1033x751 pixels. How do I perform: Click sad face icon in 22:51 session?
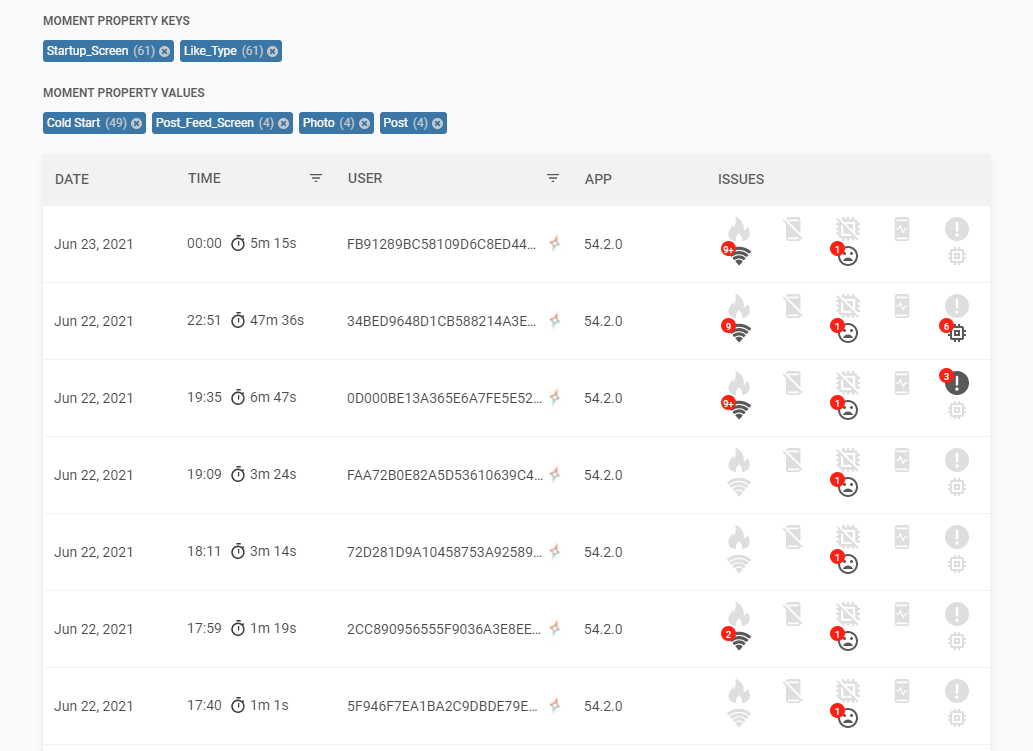pyautogui.click(x=848, y=333)
